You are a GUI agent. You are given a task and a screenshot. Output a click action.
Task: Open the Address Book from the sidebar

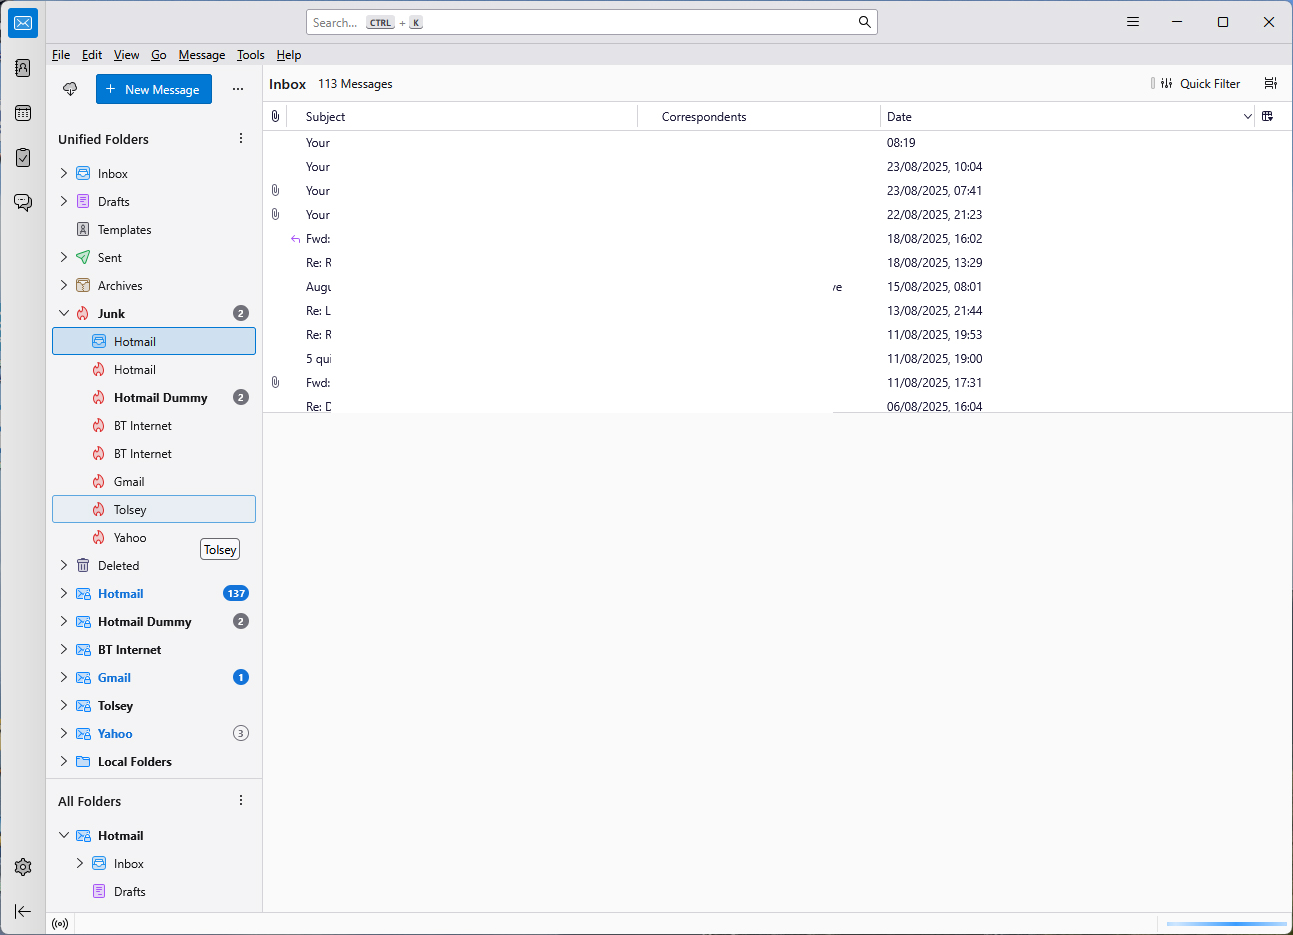click(23, 68)
